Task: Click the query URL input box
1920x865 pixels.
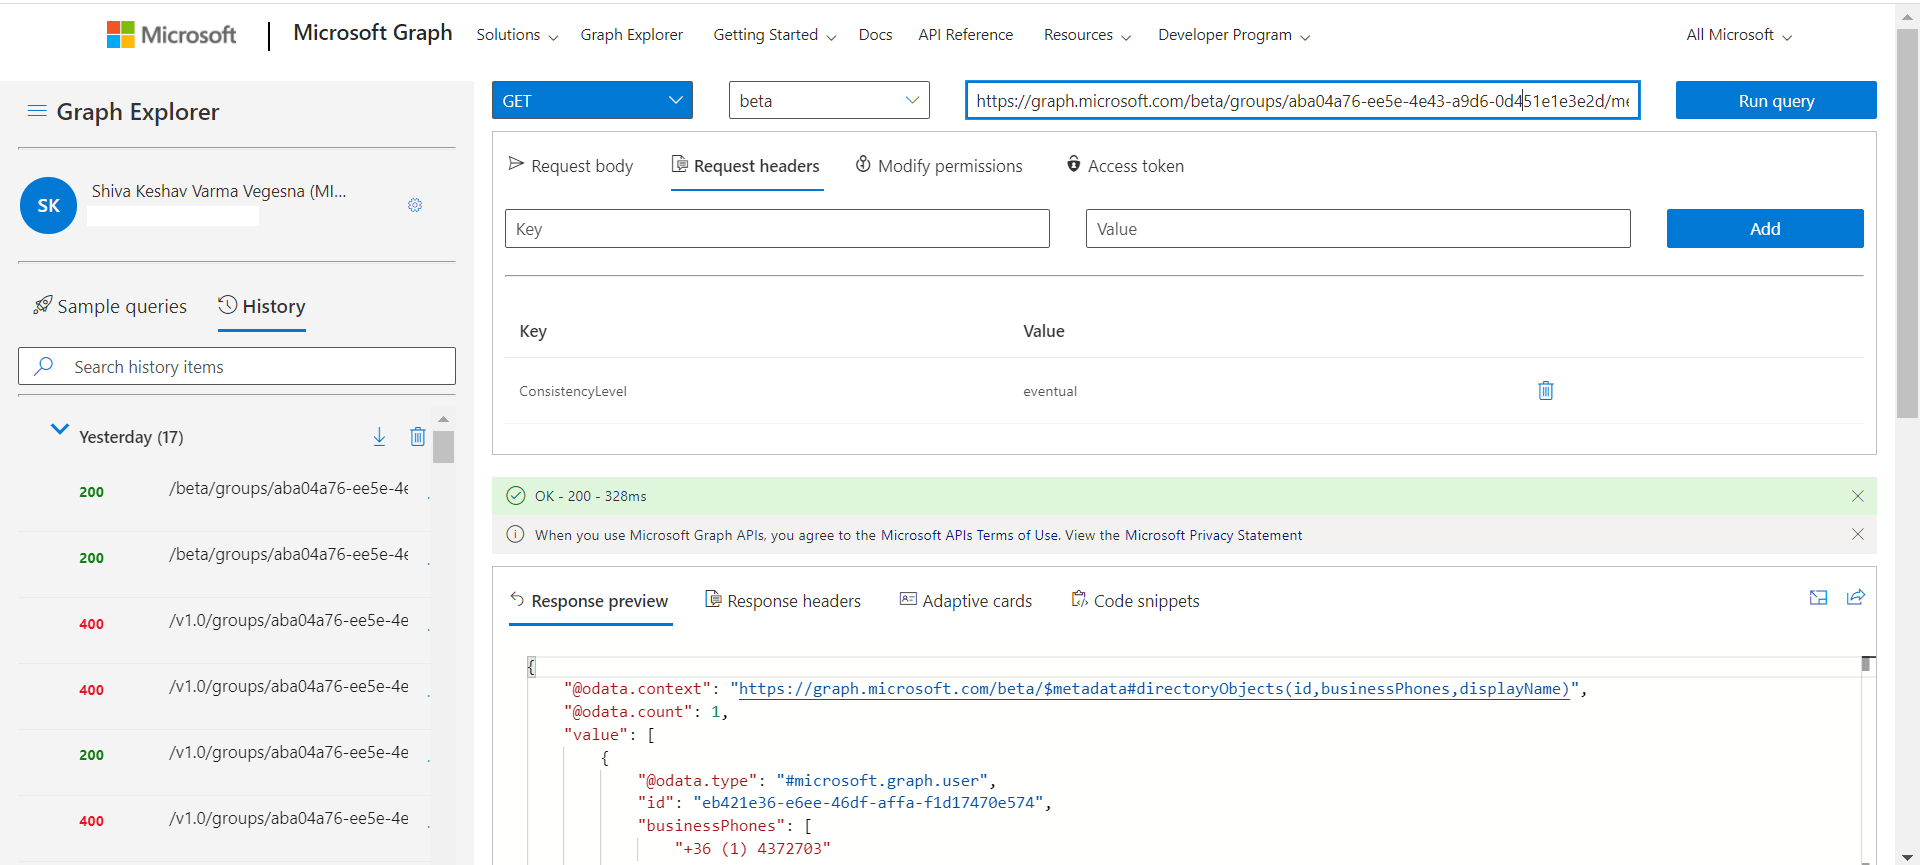Action: [x=1302, y=100]
